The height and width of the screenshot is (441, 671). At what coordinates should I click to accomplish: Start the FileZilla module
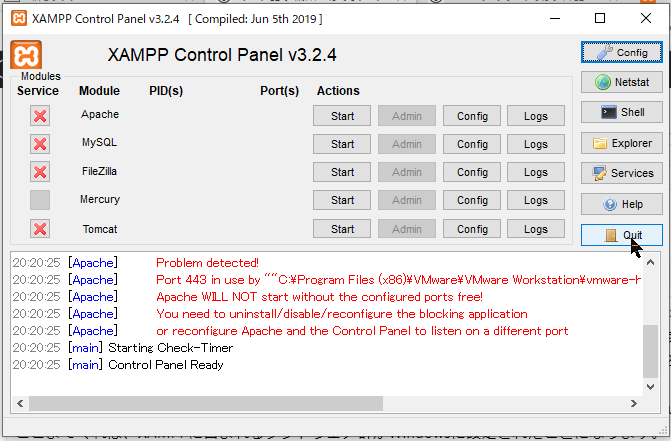pos(342,172)
